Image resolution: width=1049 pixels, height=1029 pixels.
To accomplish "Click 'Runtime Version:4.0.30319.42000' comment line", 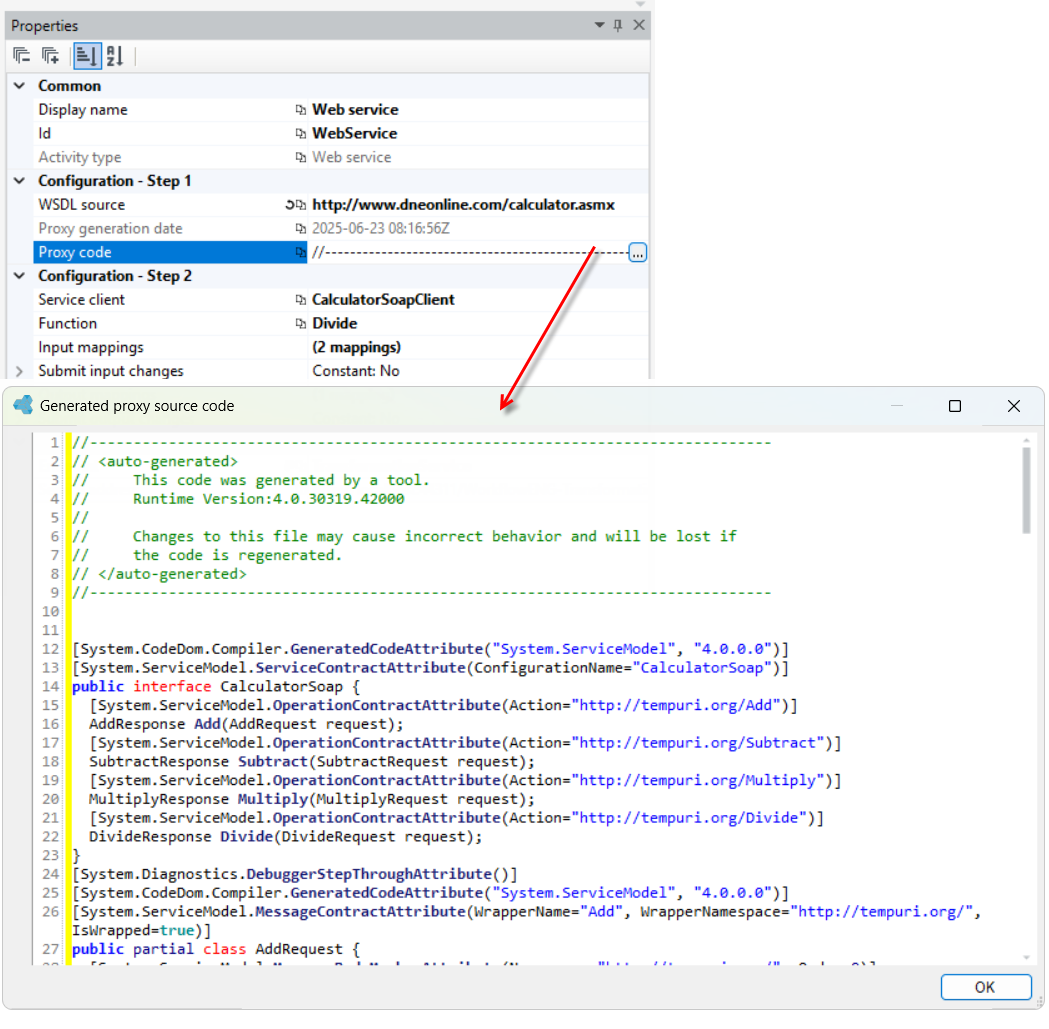I will pyautogui.click(x=268, y=499).
